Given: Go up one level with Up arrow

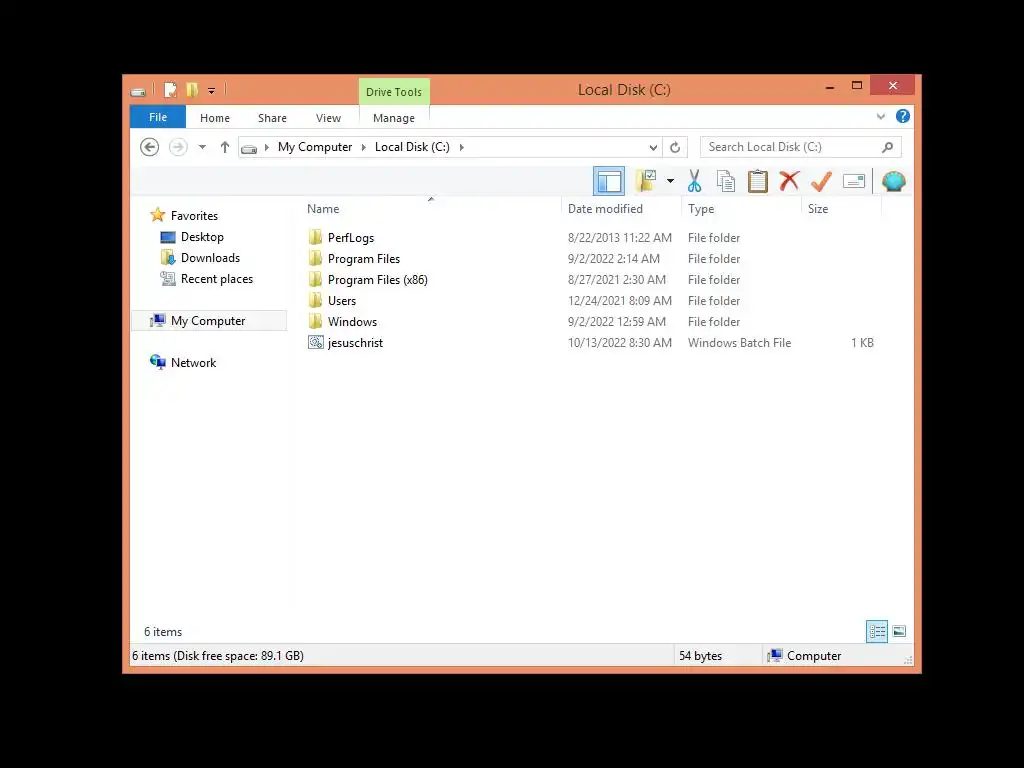Looking at the screenshot, I should 225,147.
